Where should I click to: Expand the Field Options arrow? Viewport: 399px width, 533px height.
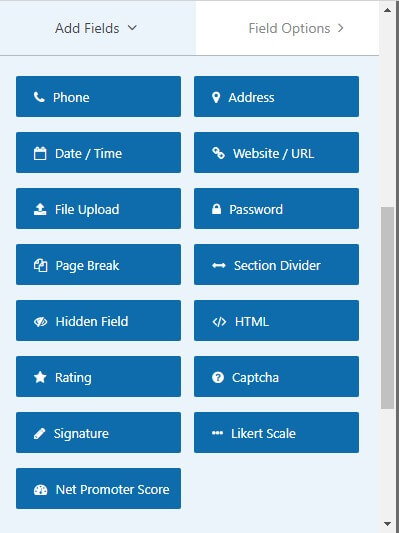[341, 28]
